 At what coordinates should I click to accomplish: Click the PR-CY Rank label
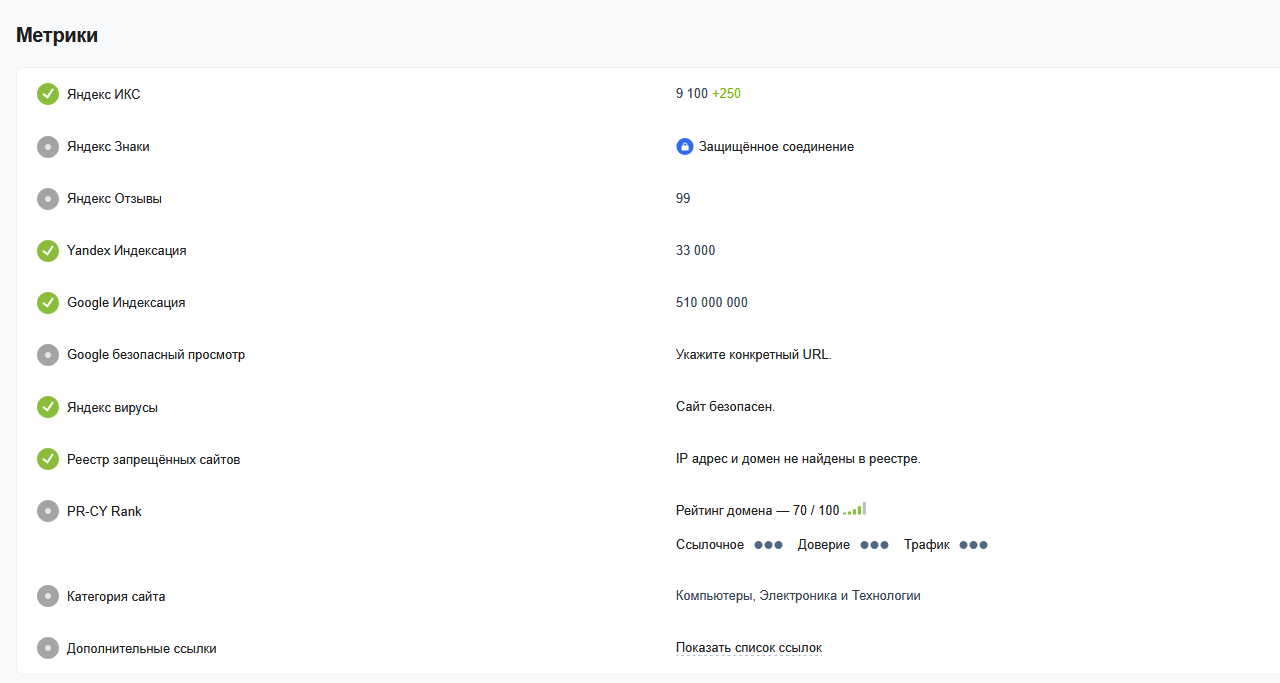[104, 511]
